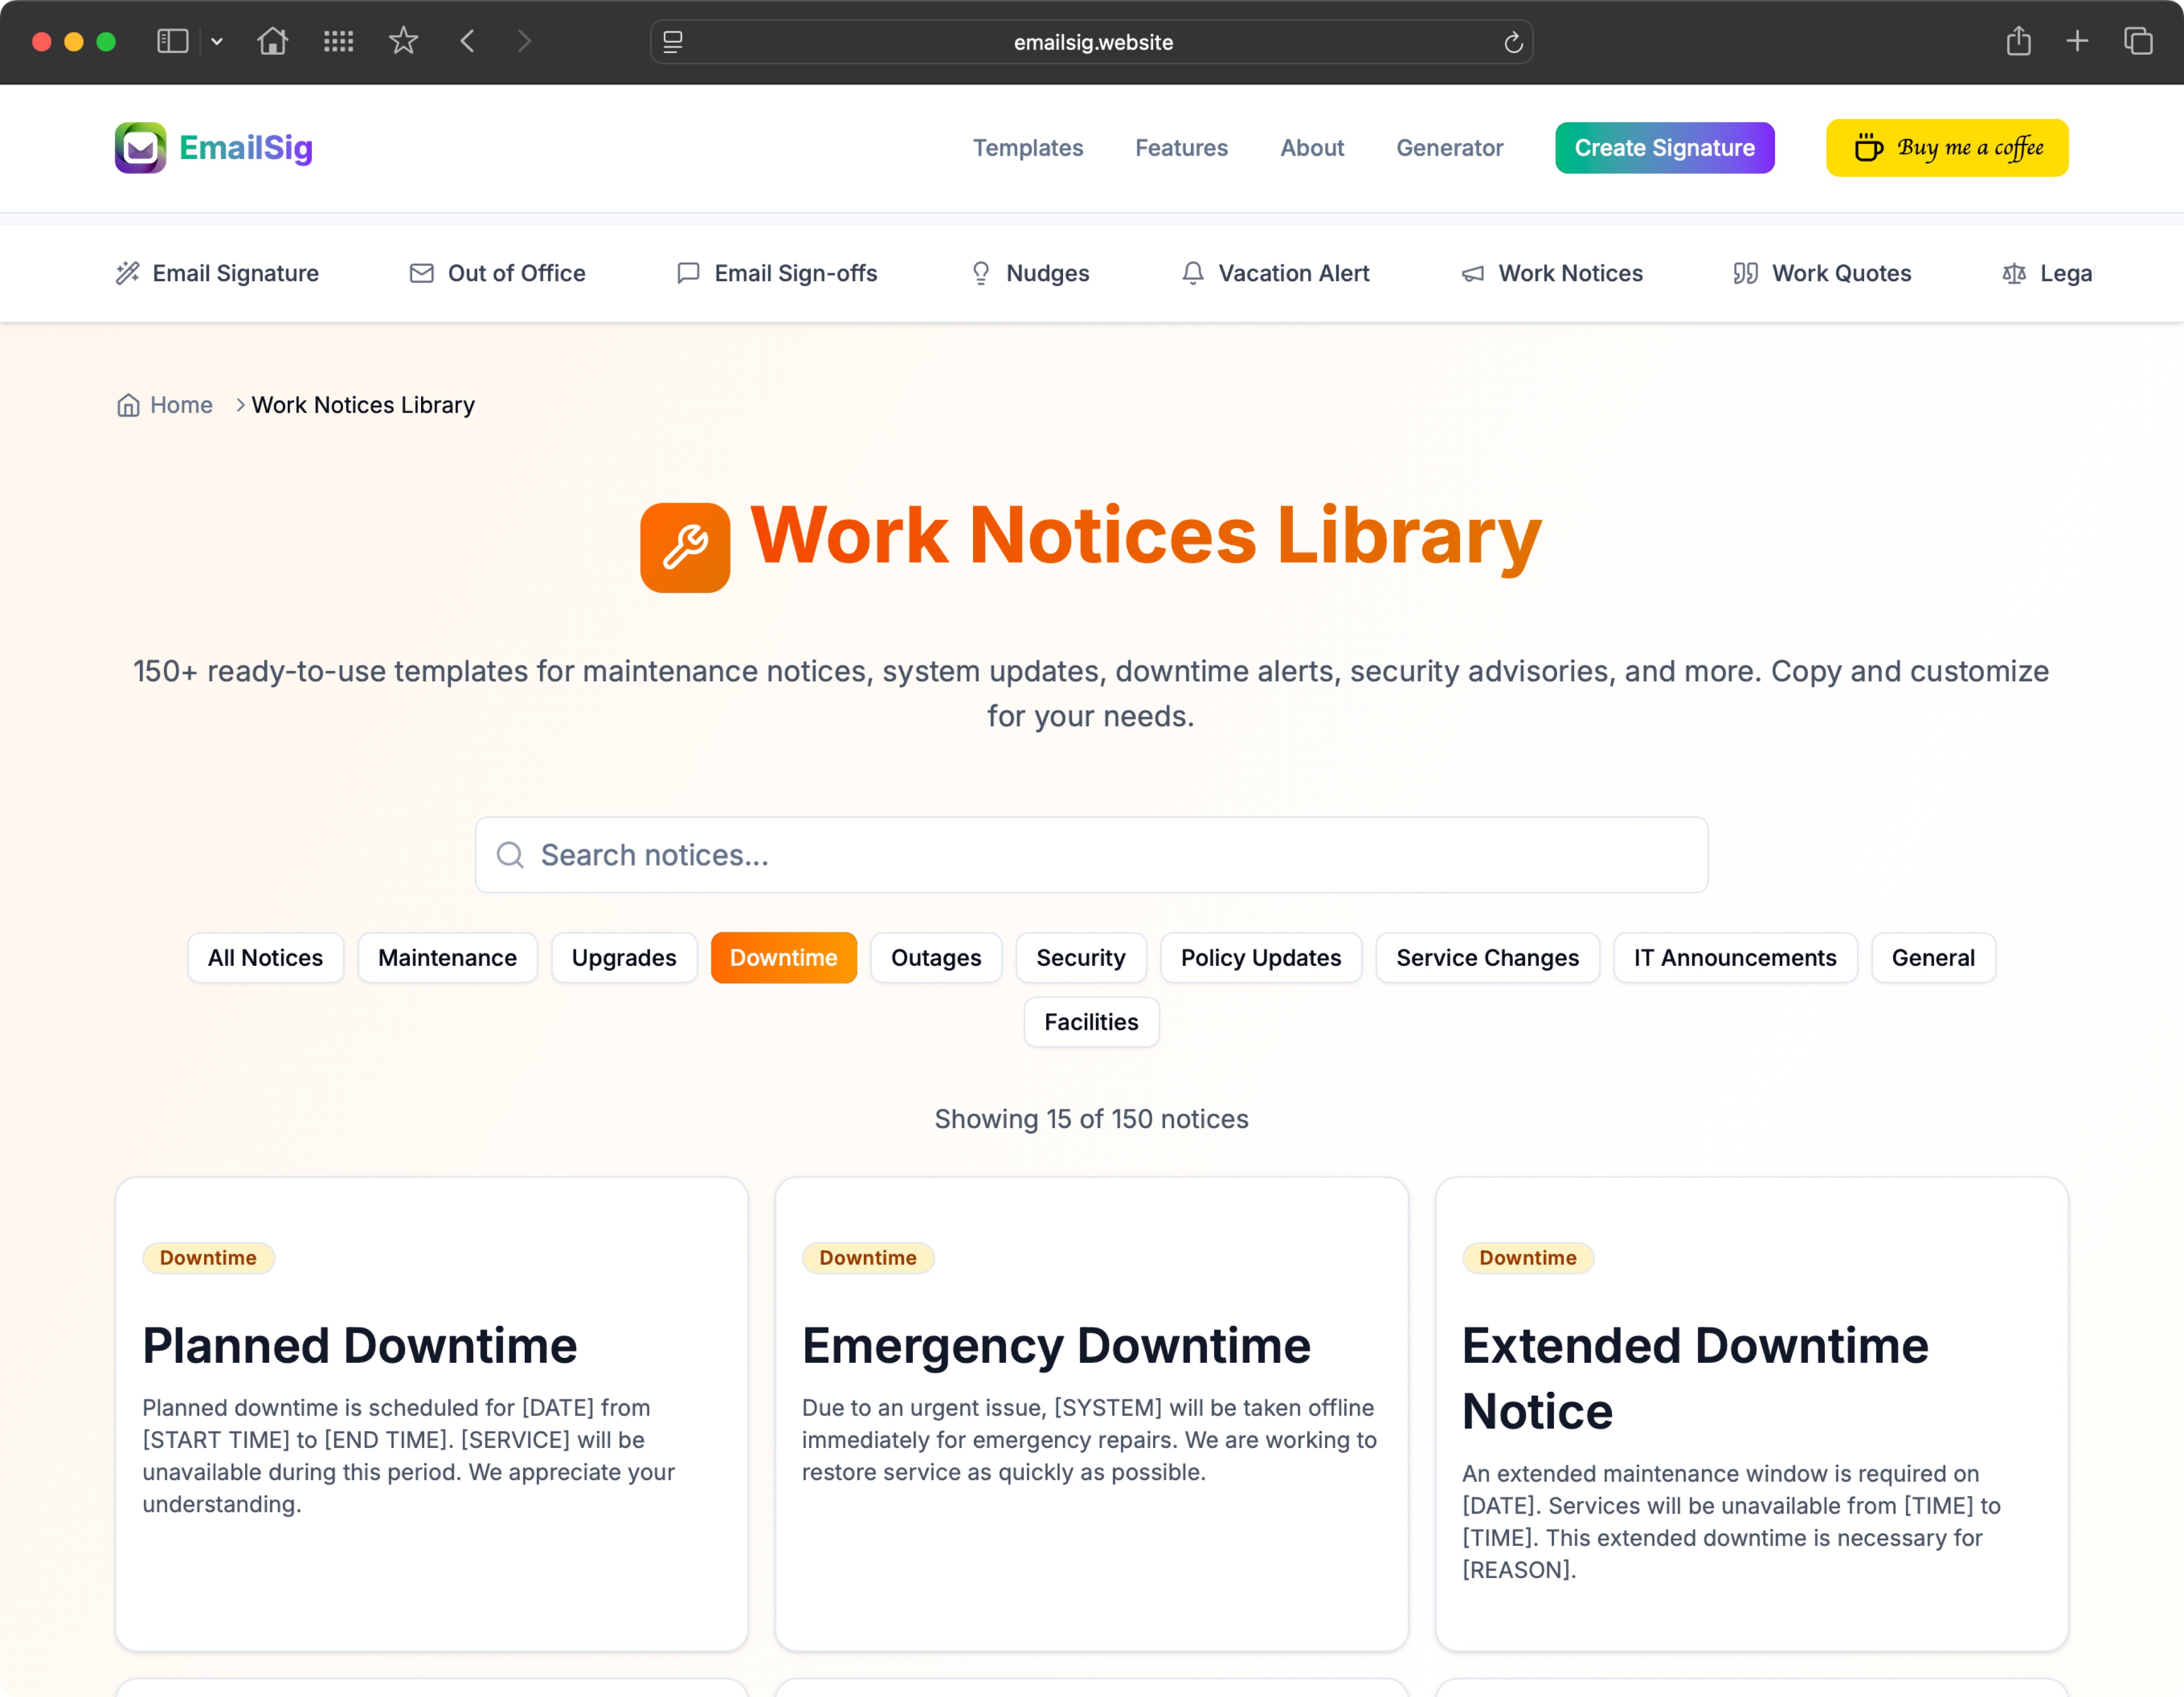Click the search magnifier in the notices search bar
This screenshot has width=2184, height=1697.
[510, 855]
